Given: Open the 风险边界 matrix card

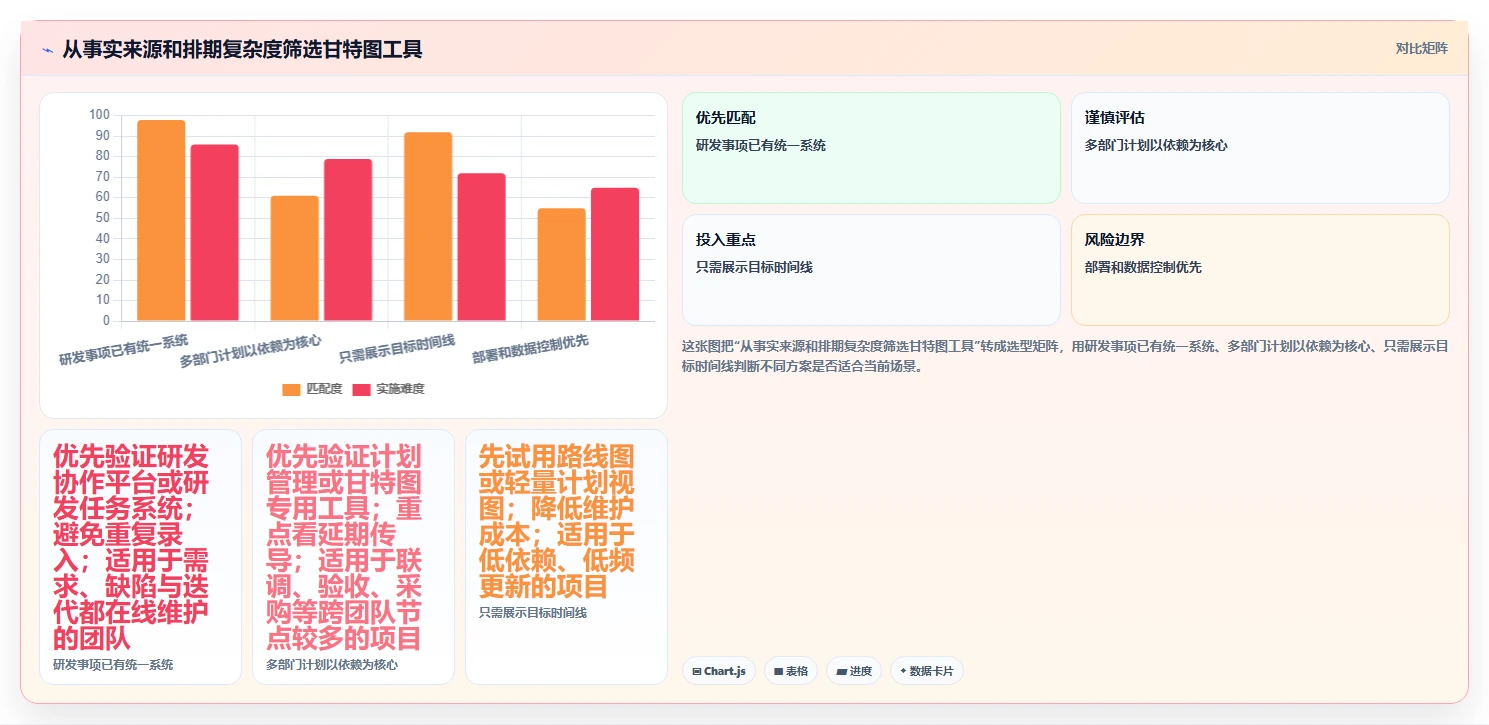Looking at the screenshot, I should [x=1260, y=270].
